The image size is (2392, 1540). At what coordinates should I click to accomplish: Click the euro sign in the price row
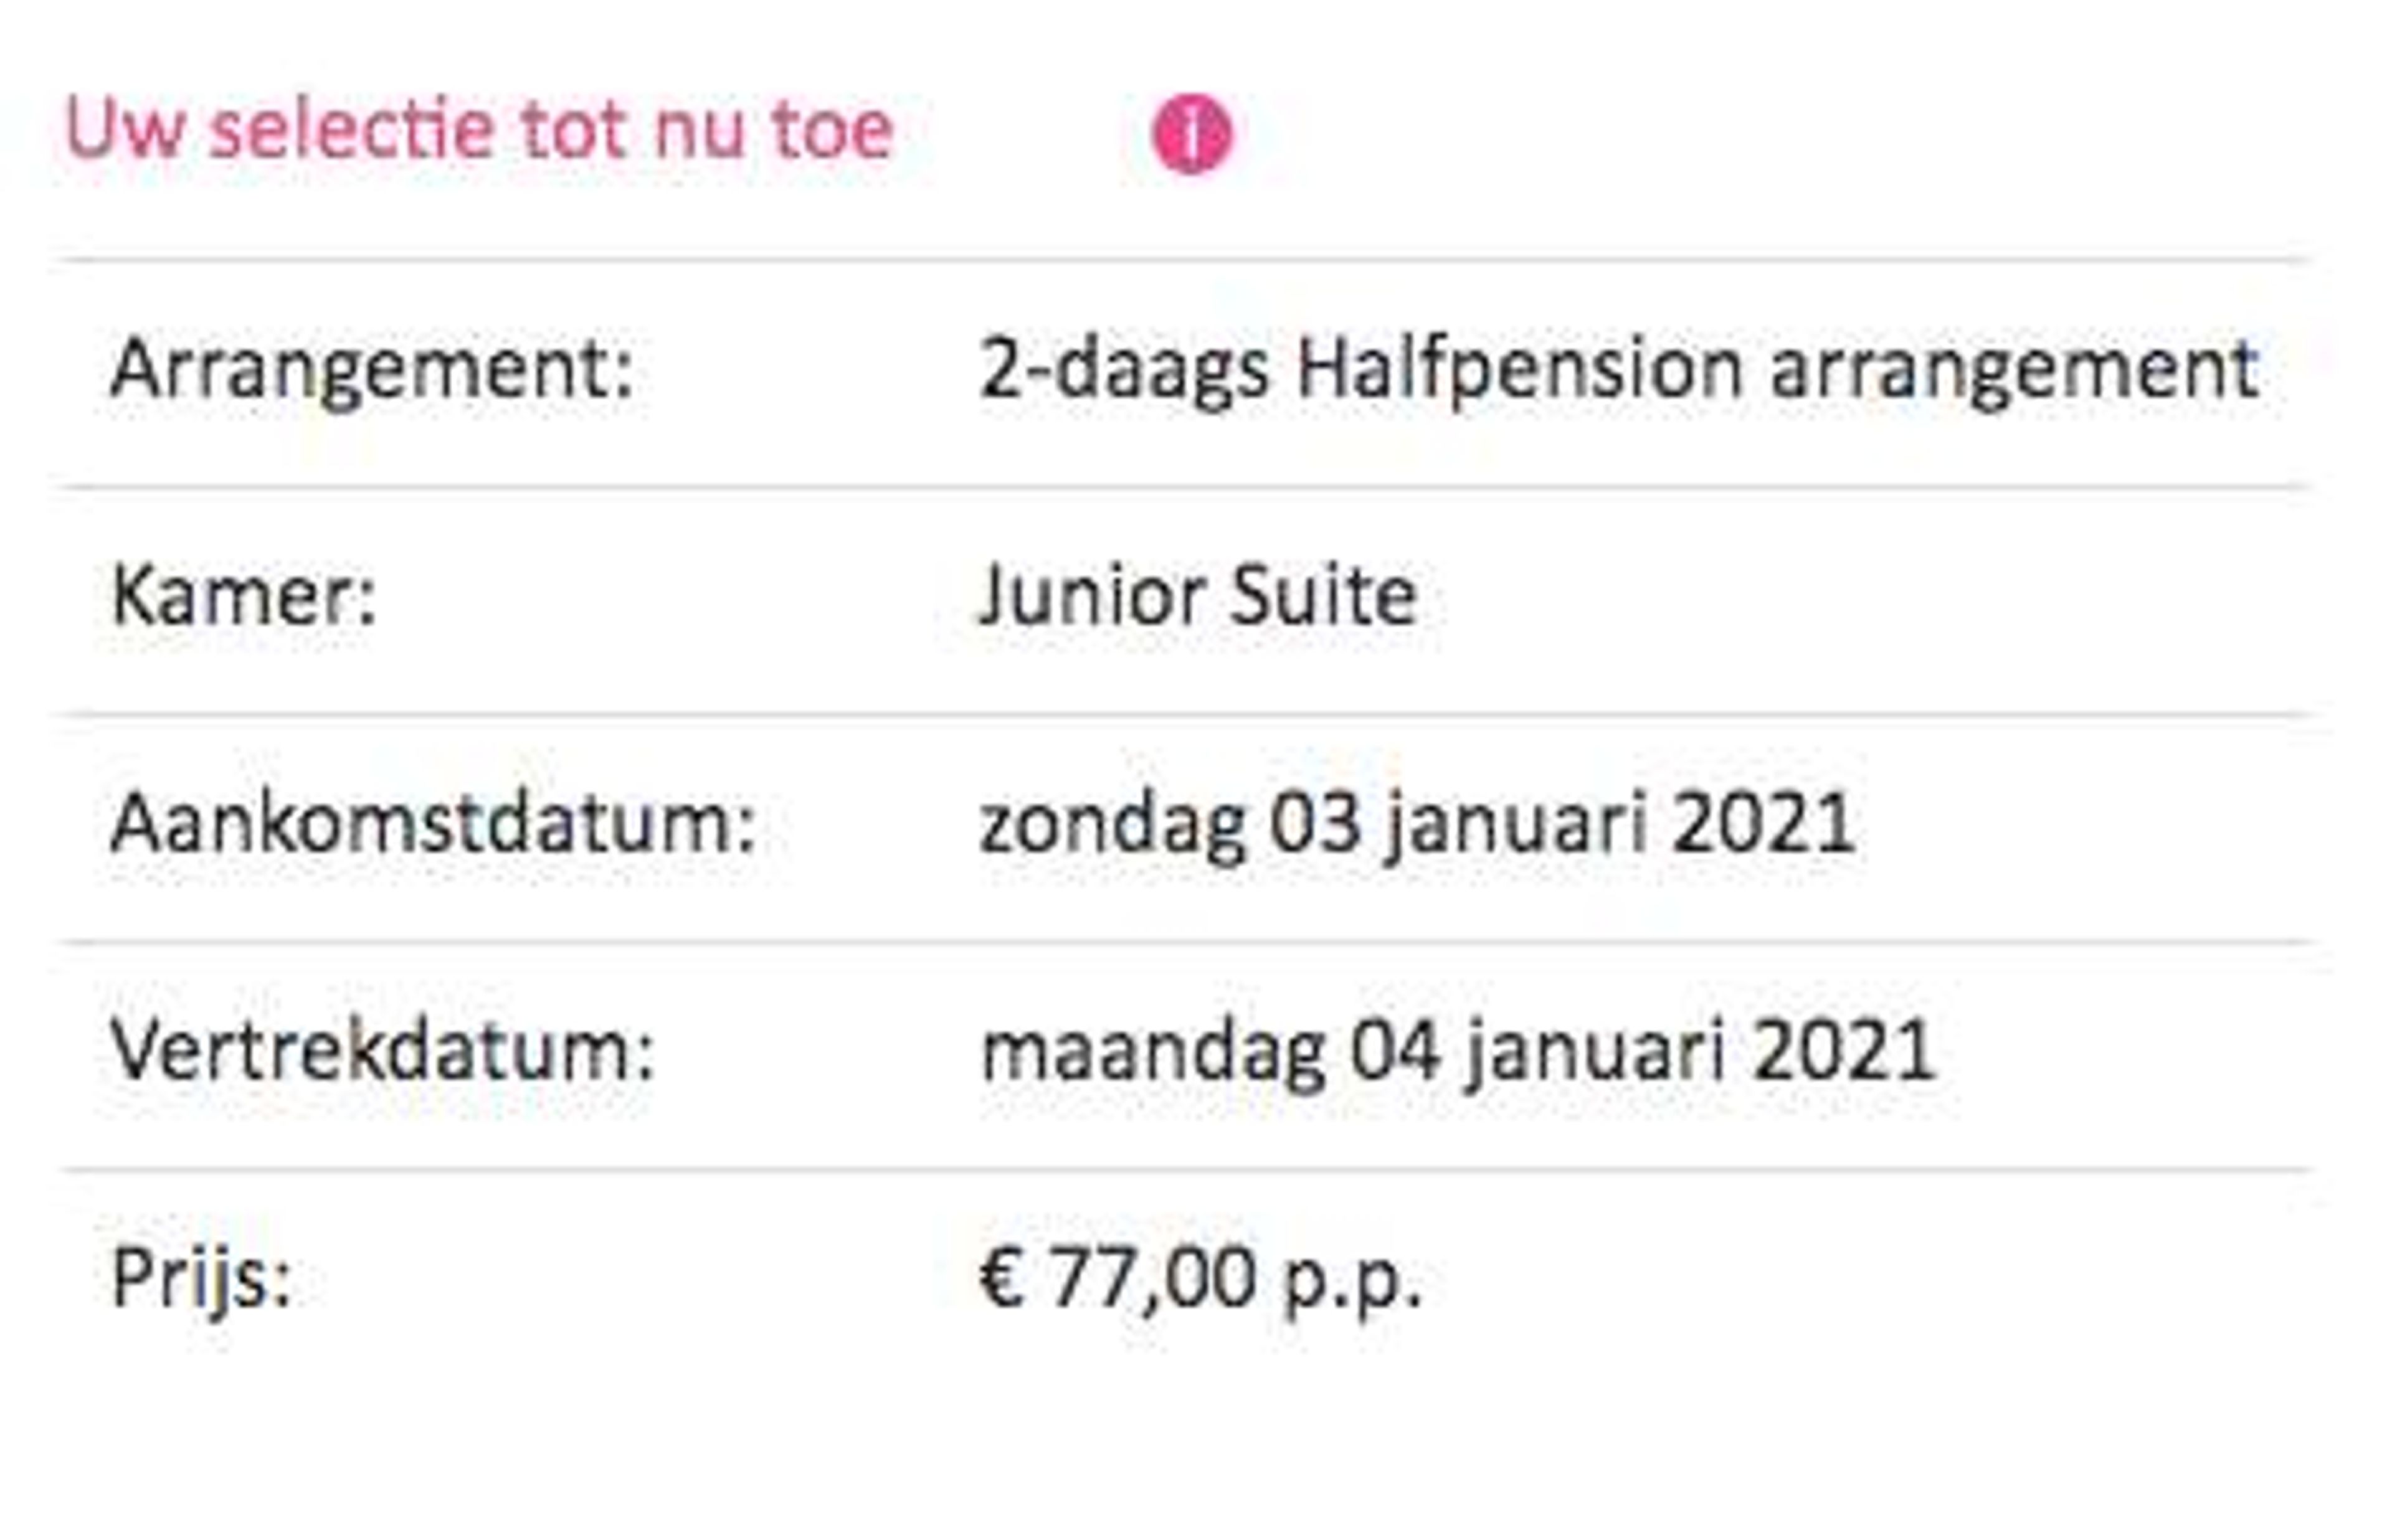1002,1278
